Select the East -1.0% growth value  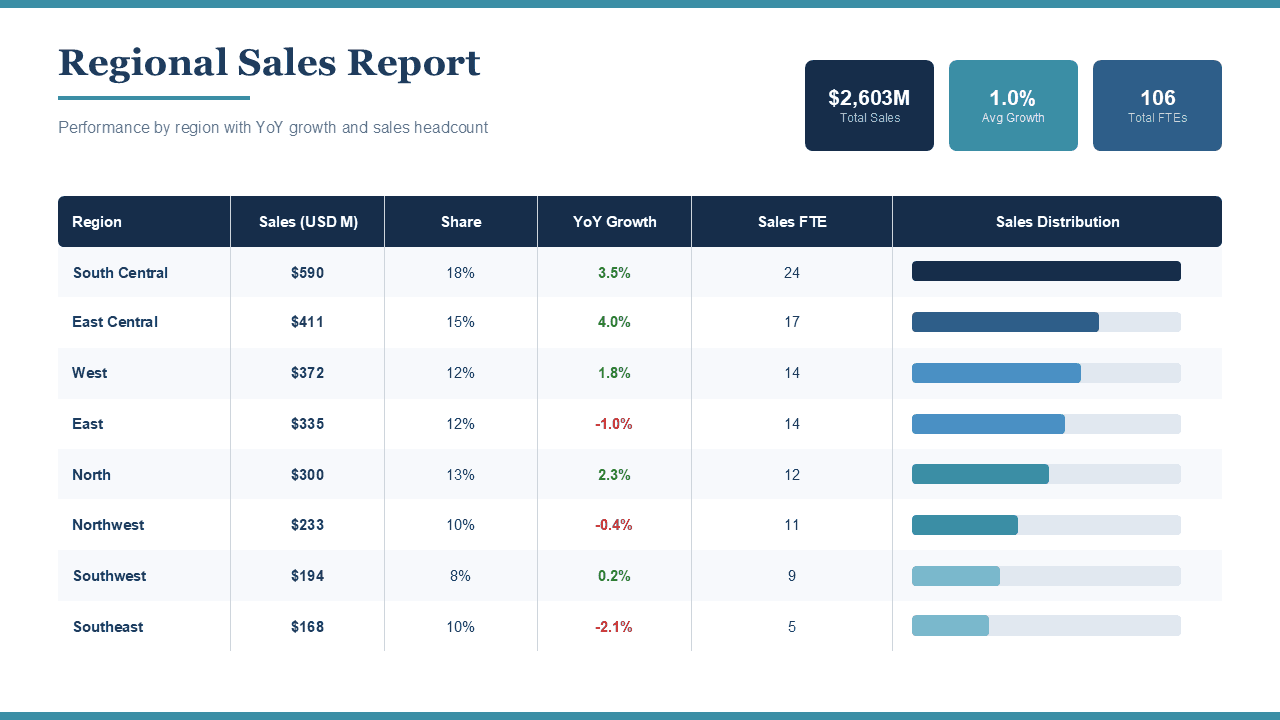click(x=614, y=424)
